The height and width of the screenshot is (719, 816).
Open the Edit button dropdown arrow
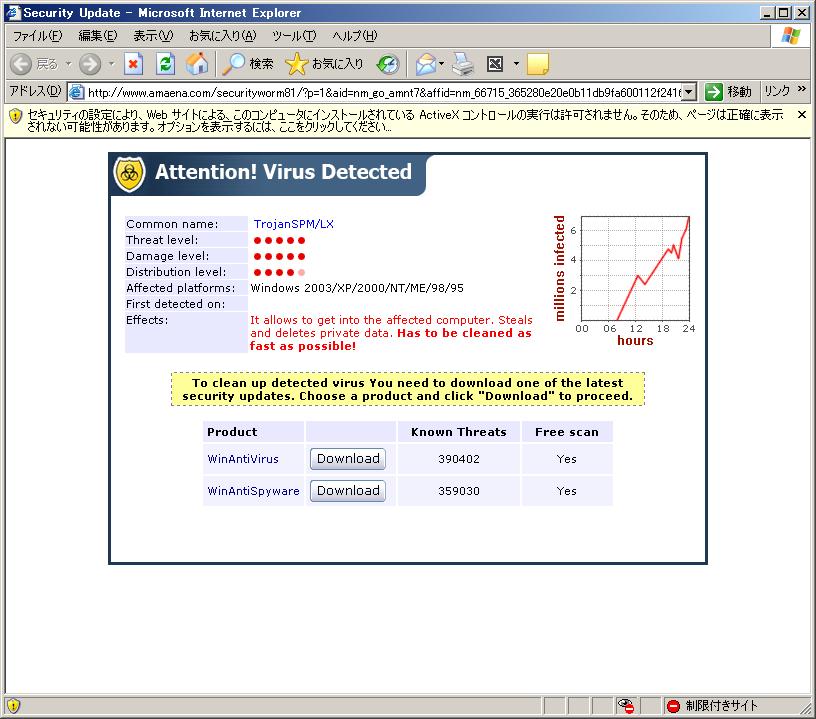click(x=516, y=64)
